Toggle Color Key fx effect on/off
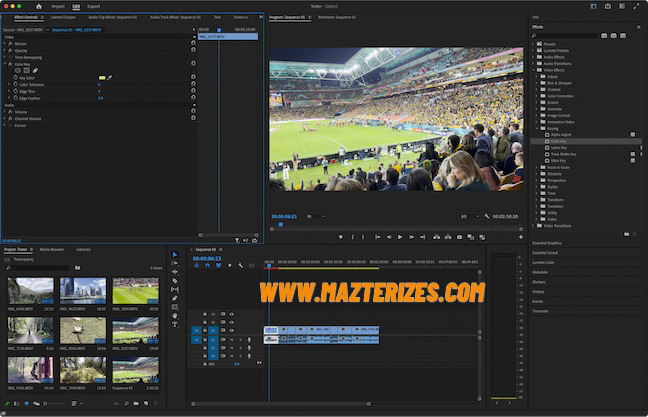This screenshot has width=648, height=417. 10,64
